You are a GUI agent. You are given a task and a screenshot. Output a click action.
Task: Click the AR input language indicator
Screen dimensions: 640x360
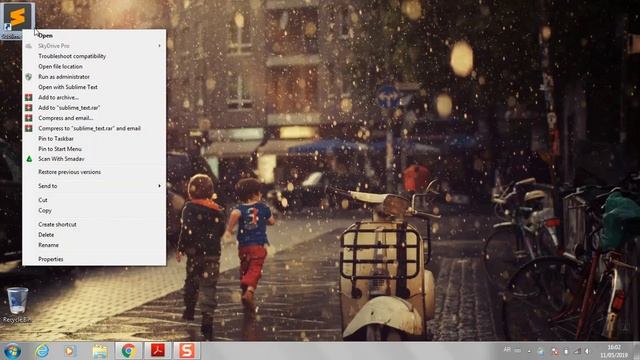coord(507,350)
